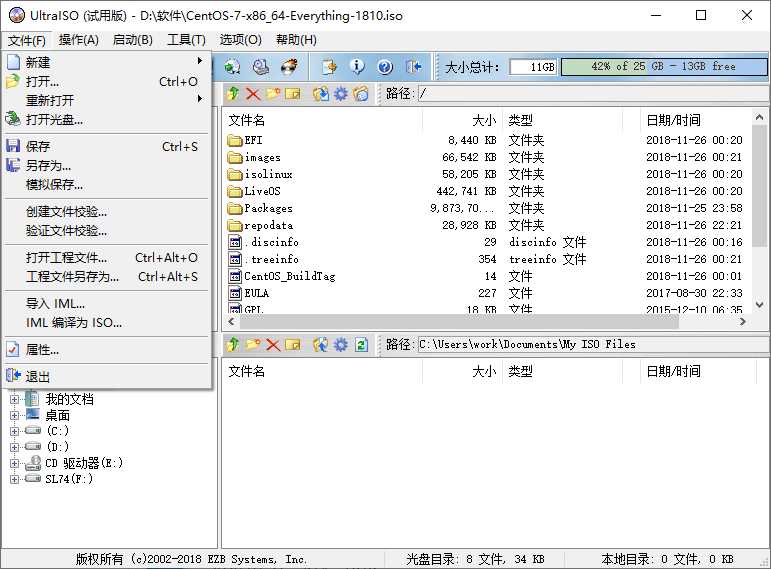Sort local list by 大小 column header

click(x=462, y=371)
